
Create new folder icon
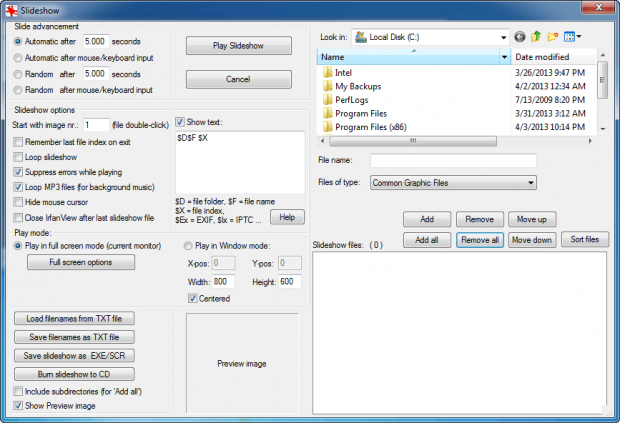pyautogui.click(x=552, y=37)
